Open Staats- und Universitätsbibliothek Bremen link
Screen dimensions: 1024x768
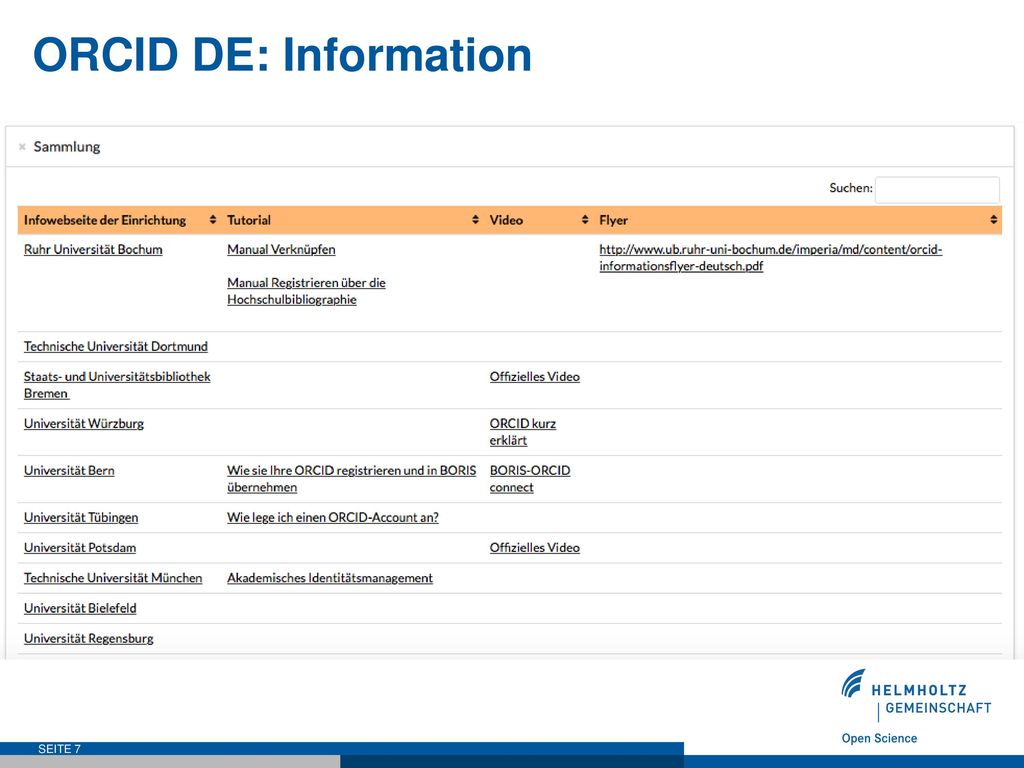click(x=117, y=385)
